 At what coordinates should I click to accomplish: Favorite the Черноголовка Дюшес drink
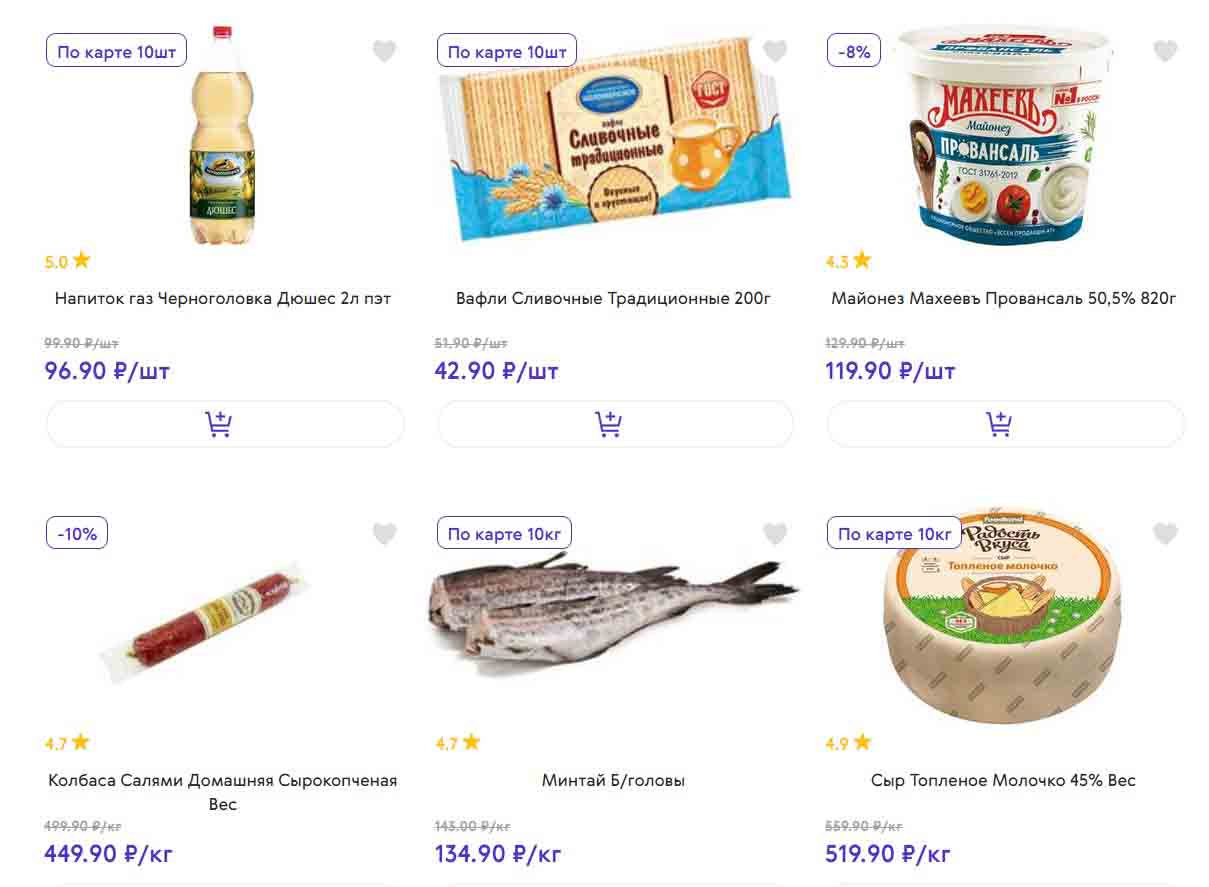point(385,51)
